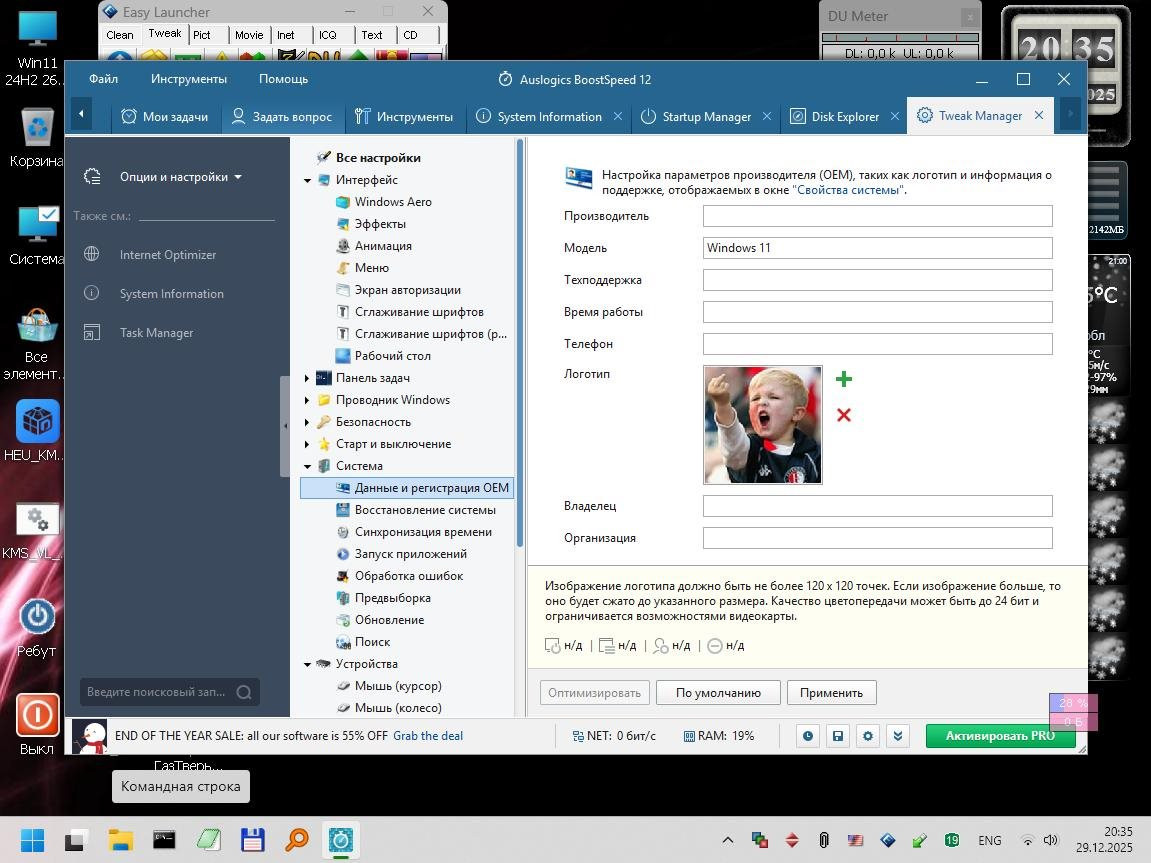Open File Explorer from the taskbar
Image resolution: width=1151 pixels, height=863 pixels.
coord(120,840)
